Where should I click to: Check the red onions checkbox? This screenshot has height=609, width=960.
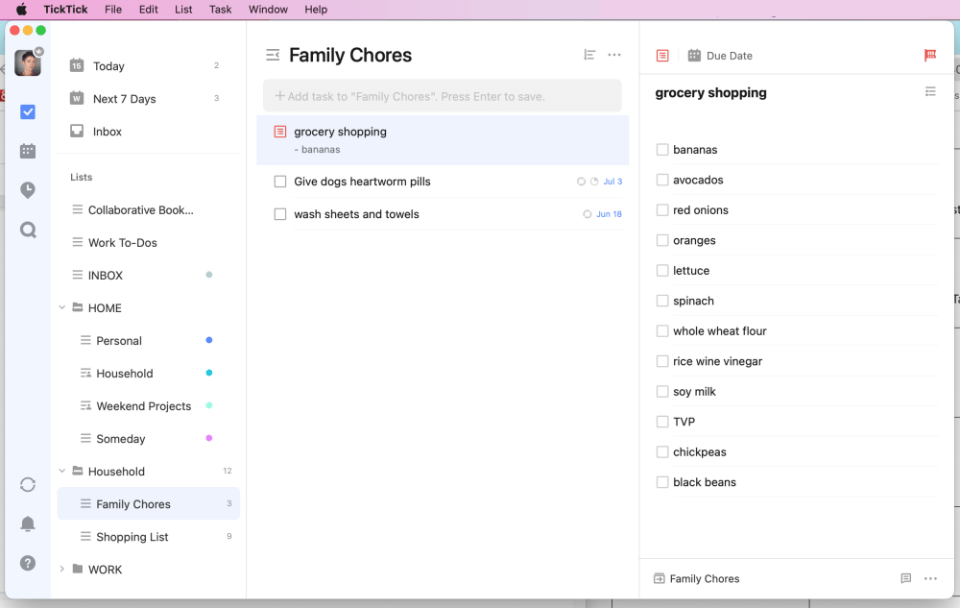coord(662,210)
